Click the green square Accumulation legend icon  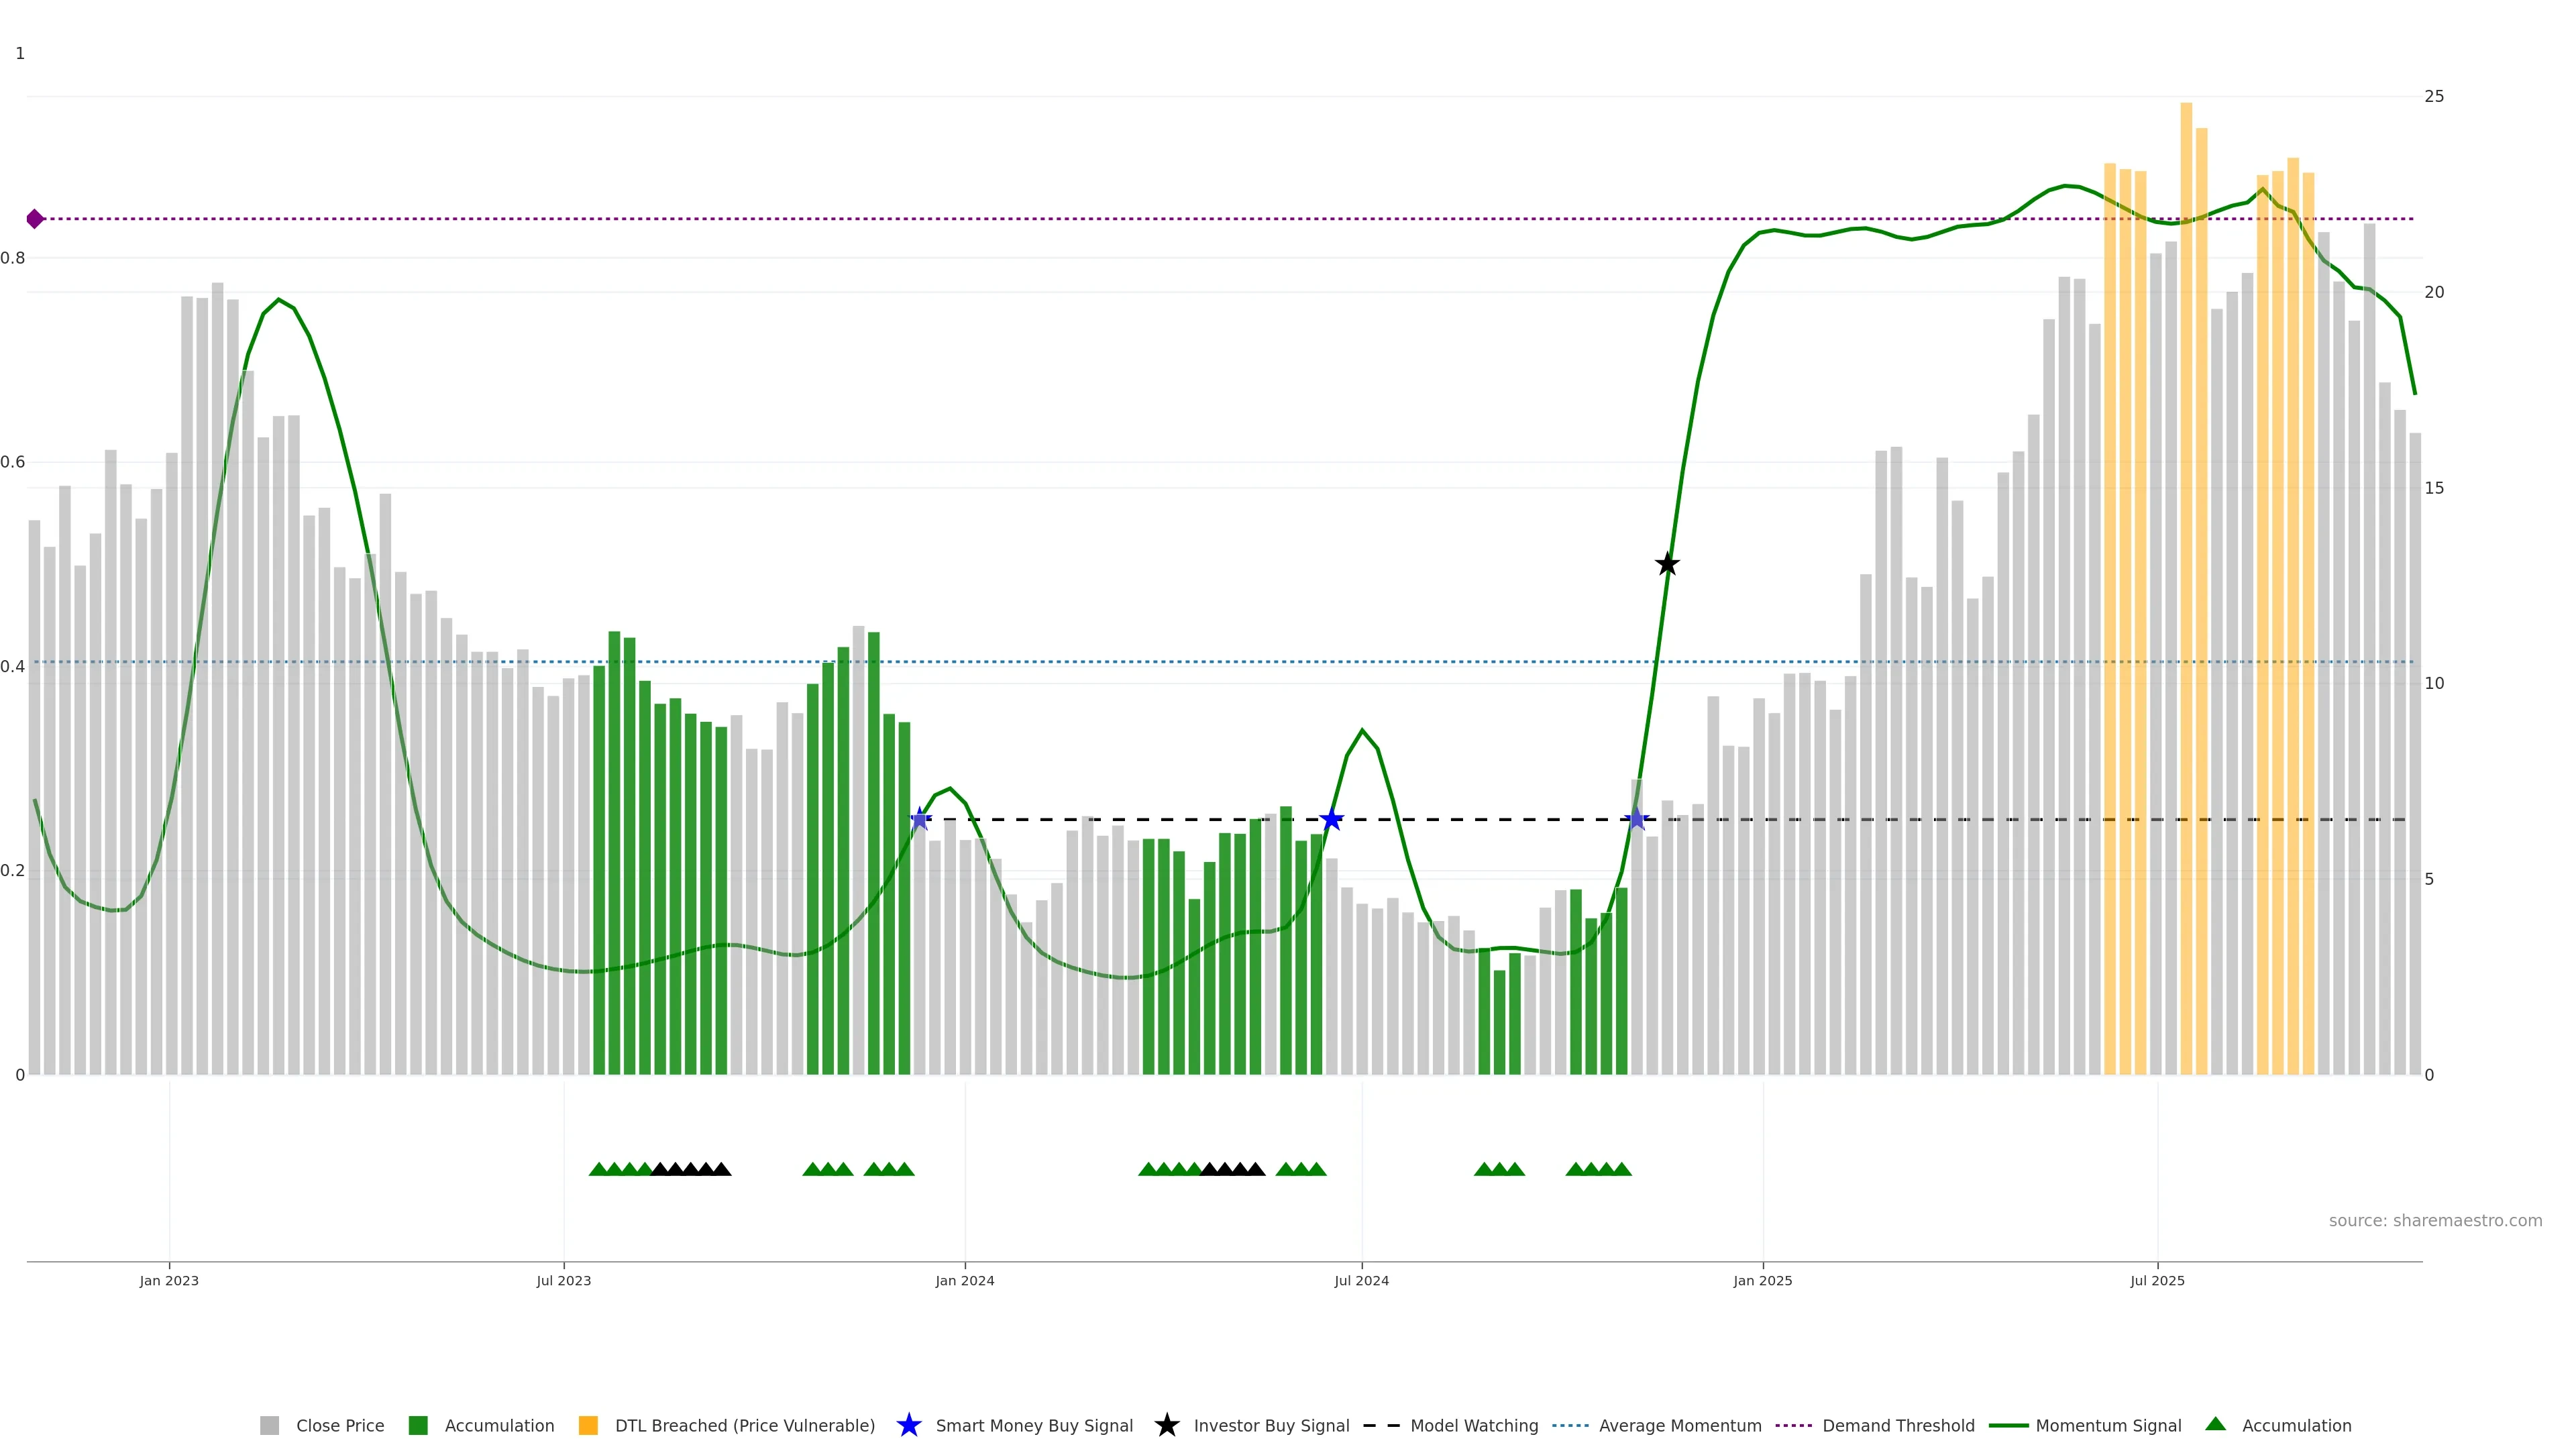[418, 1425]
